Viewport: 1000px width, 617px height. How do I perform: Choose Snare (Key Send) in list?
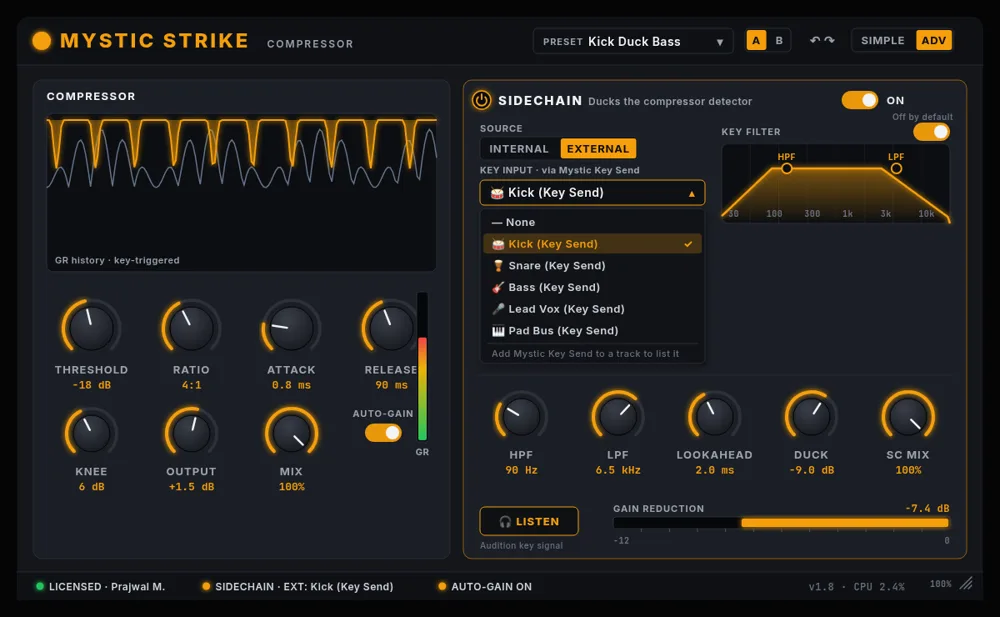pyautogui.click(x=592, y=265)
